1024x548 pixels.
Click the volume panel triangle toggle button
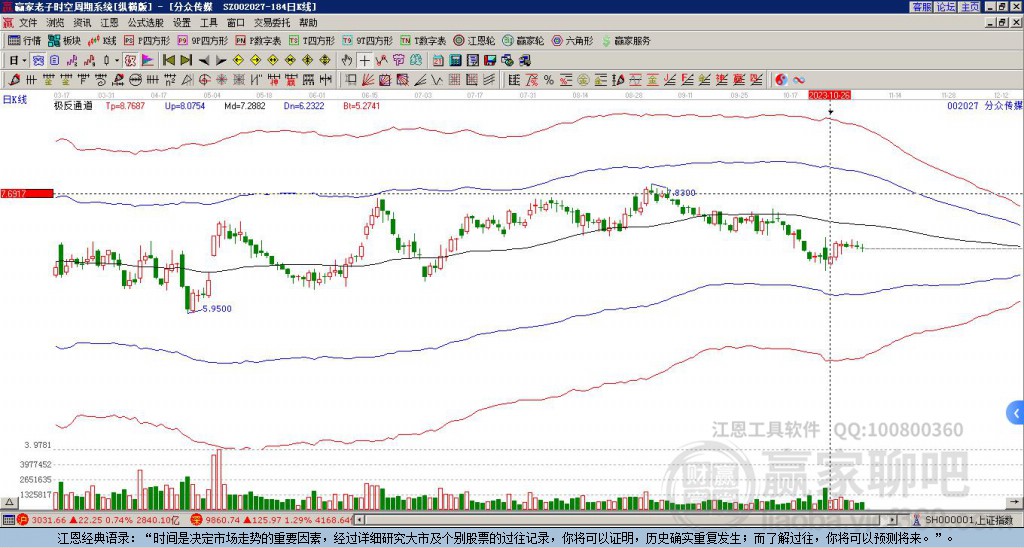9,502
